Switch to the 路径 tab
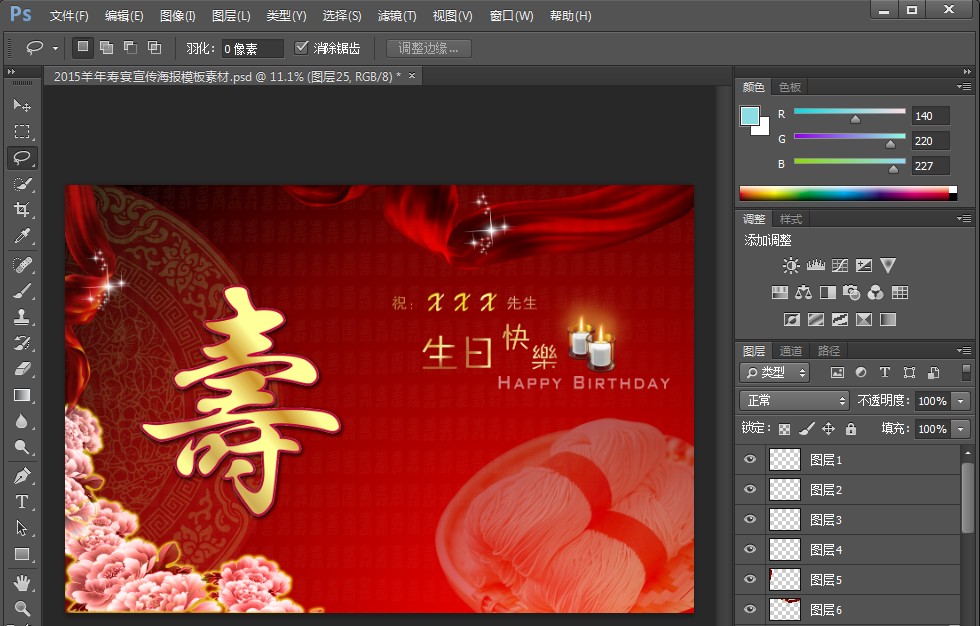The height and width of the screenshot is (626, 980). (829, 351)
